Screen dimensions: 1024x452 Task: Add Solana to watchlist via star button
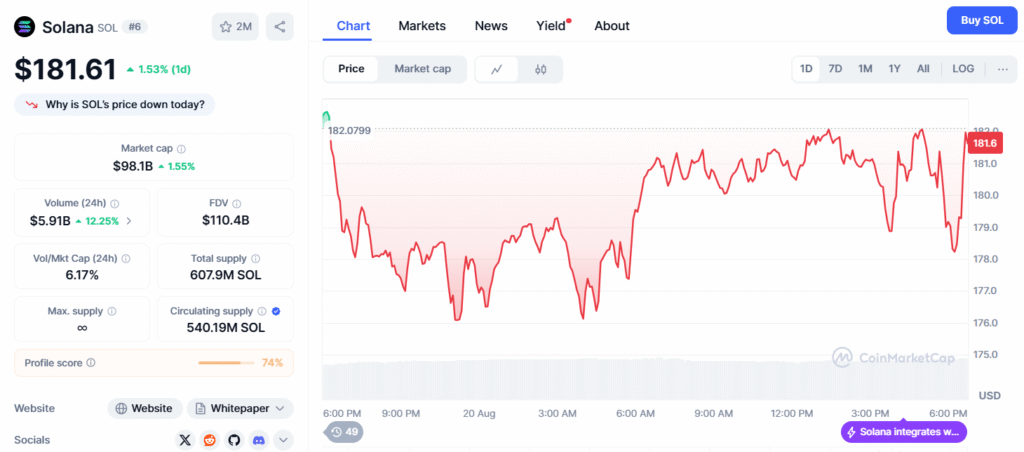[235, 27]
